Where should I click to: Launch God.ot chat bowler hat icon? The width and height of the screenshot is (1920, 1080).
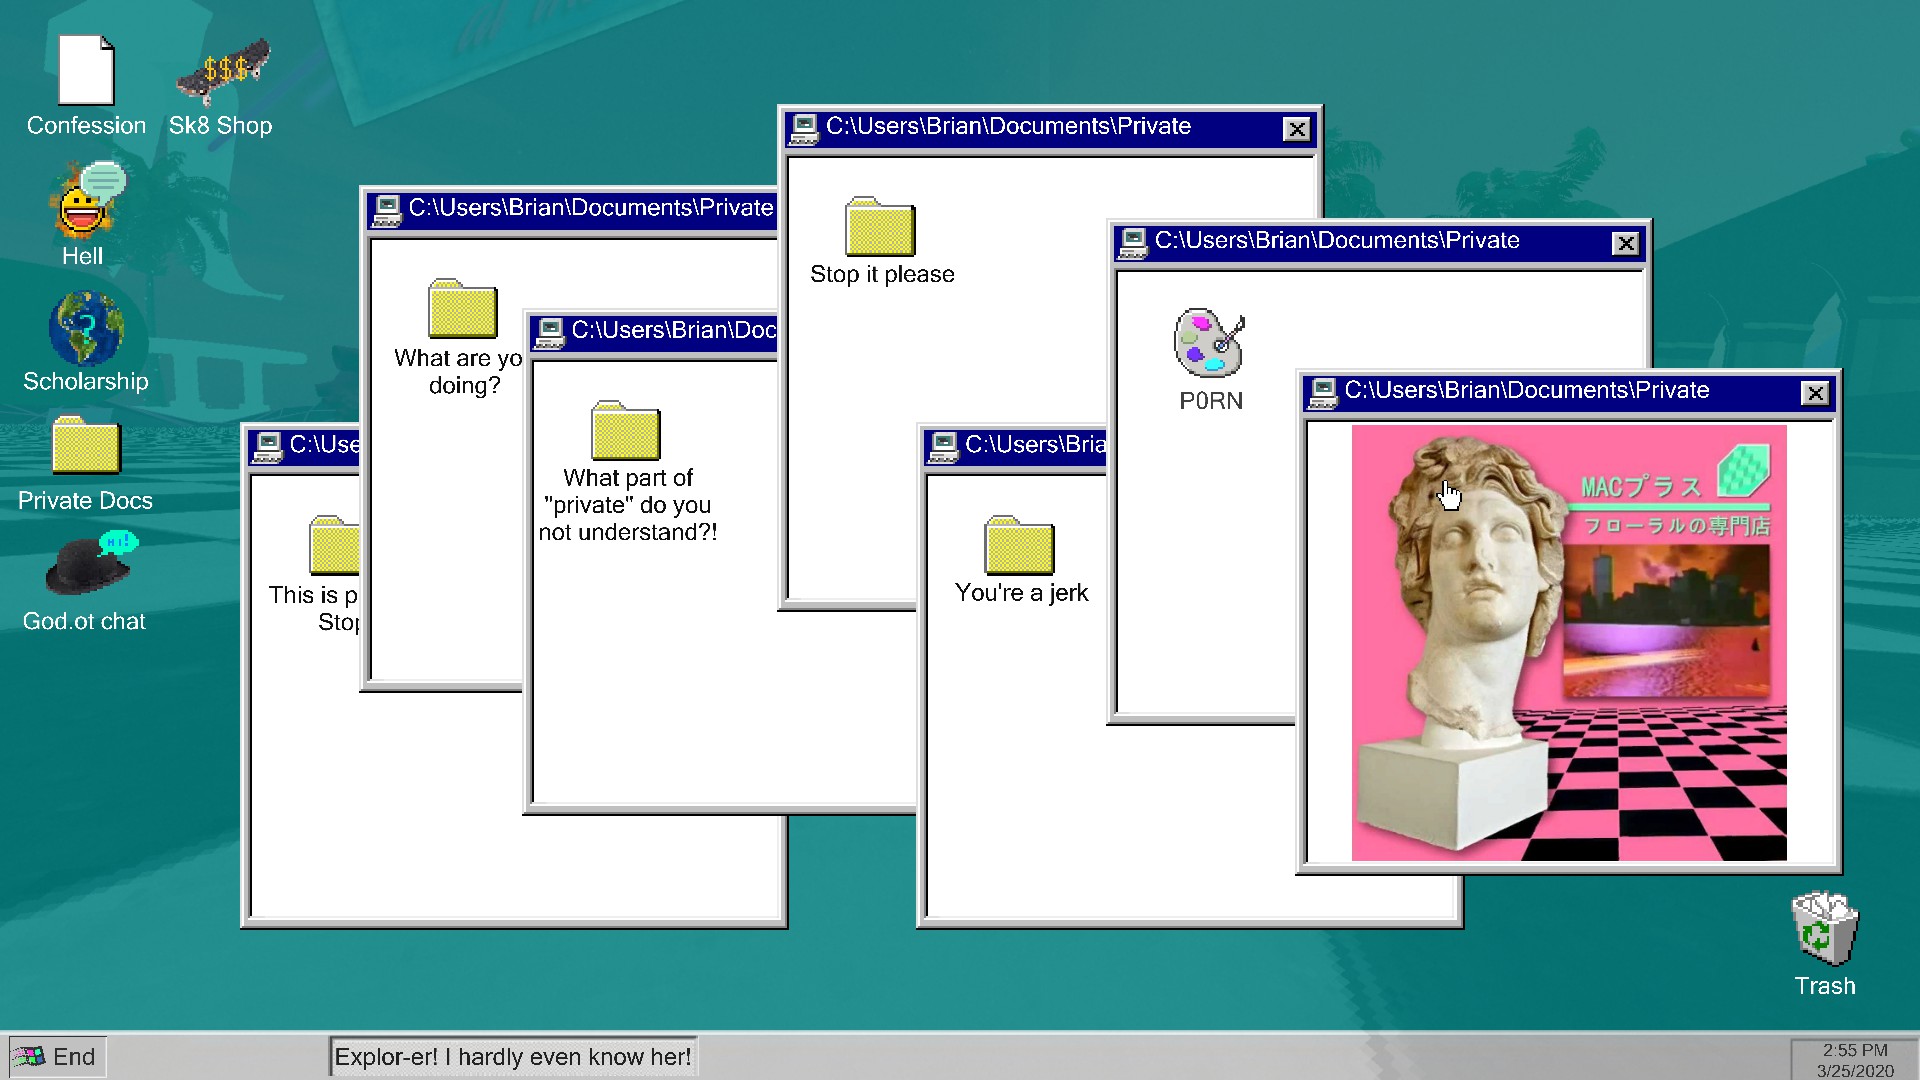click(x=88, y=565)
